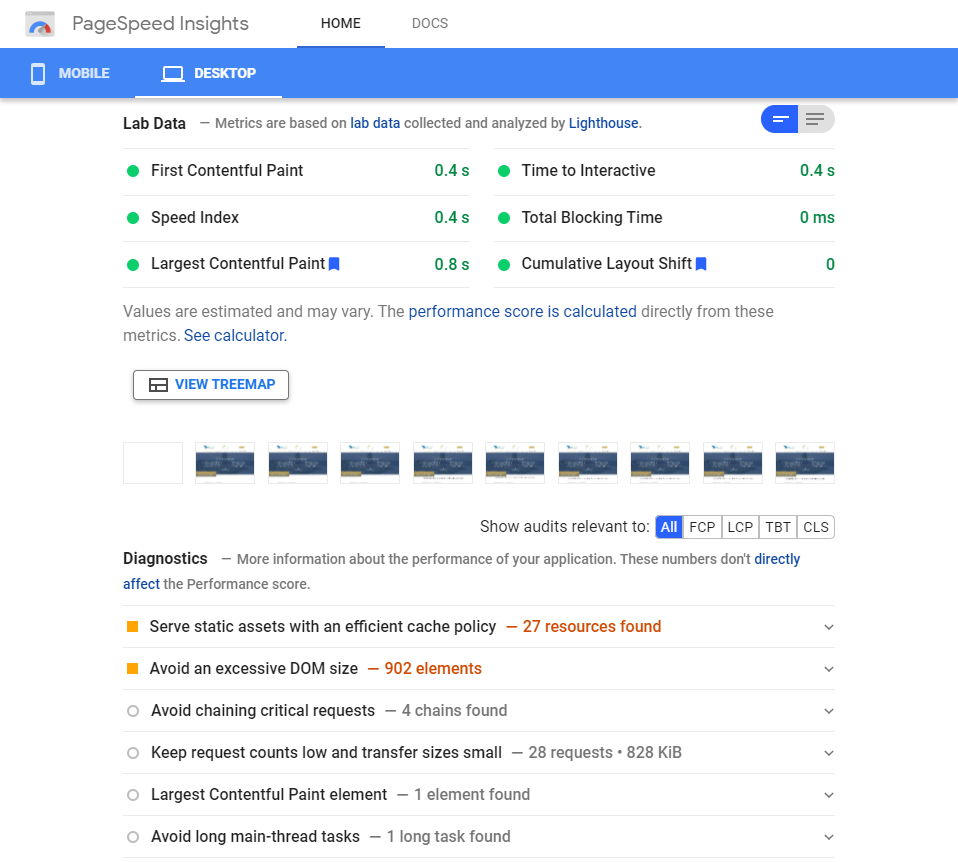Filter audits by TBT

click(x=778, y=527)
